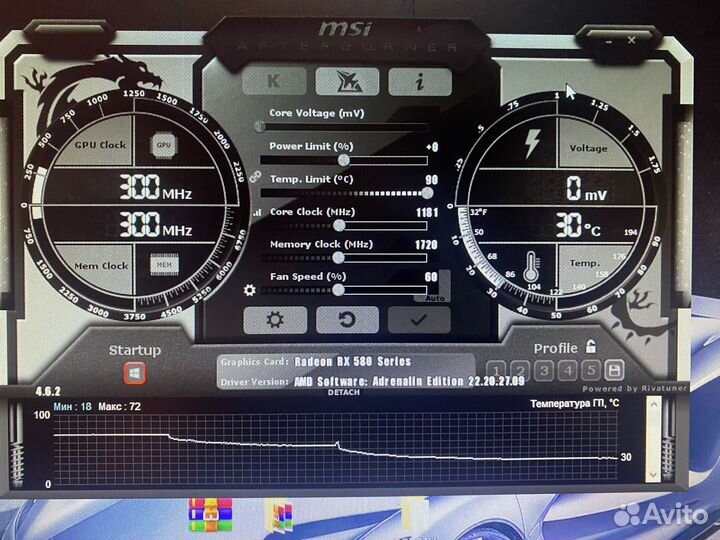720x540 pixels.
Task: Toggle the fan speed Auto button
Action: click(x=435, y=298)
